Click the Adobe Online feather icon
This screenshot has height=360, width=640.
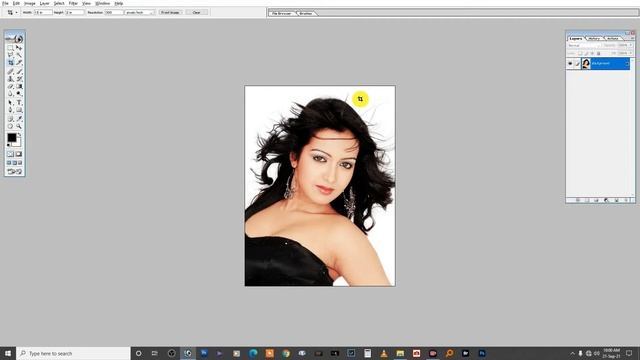click(15, 38)
